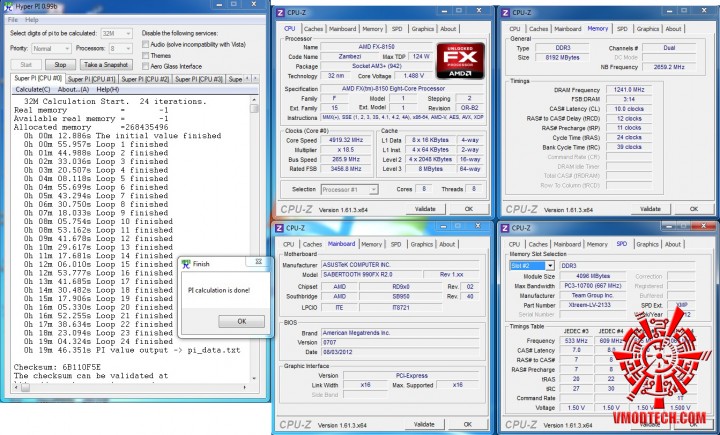Click CPU-Z logo icon in Mainboard window title
This screenshot has width=720, height=435.
tap(280, 228)
